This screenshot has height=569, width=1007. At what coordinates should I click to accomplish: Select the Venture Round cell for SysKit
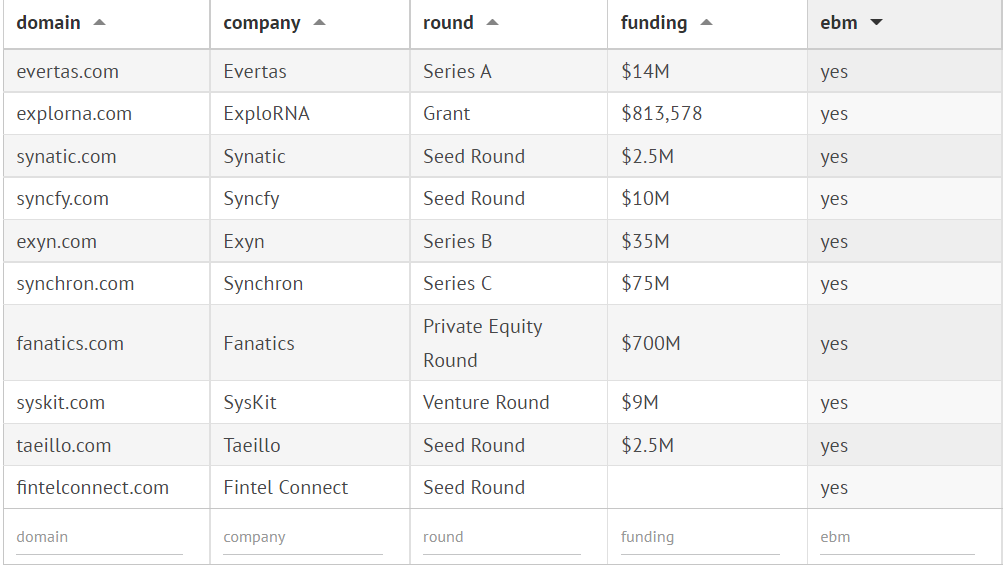click(x=486, y=403)
